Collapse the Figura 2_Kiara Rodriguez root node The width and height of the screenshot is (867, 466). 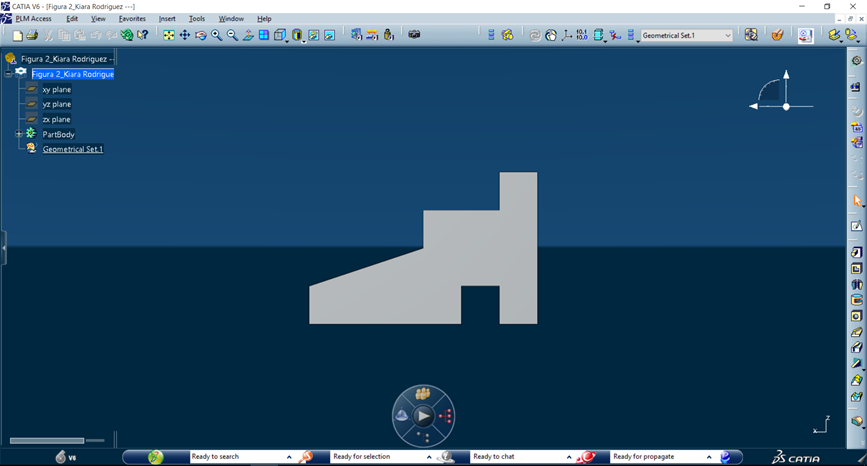pos(8,73)
